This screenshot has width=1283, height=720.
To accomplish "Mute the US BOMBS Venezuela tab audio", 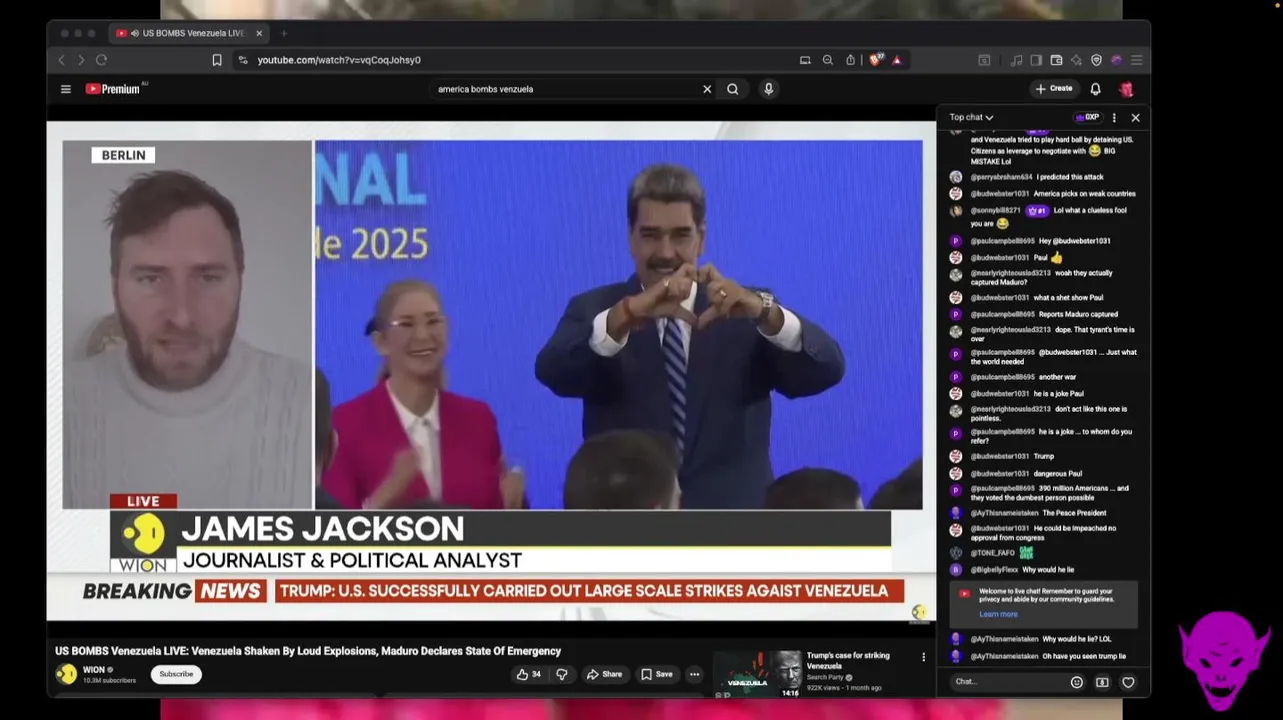I will pyautogui.click(x=135, y=33).
